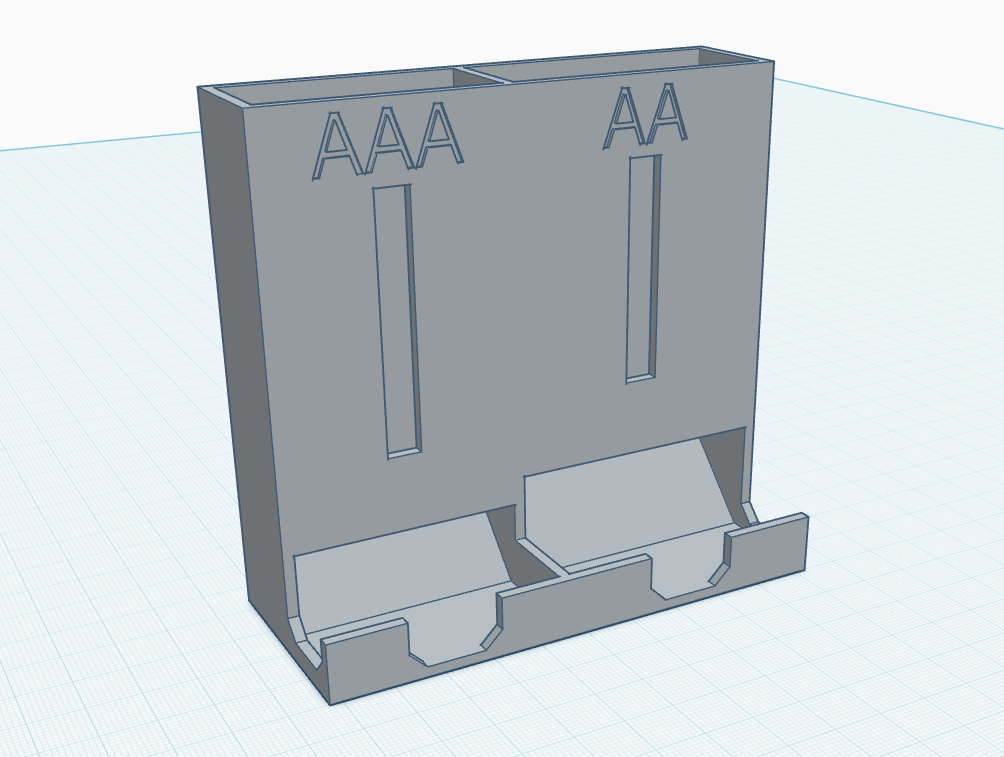Click the vertical slot below the AAA label
Screen dimensions: 1004x757
click(397, 320)
